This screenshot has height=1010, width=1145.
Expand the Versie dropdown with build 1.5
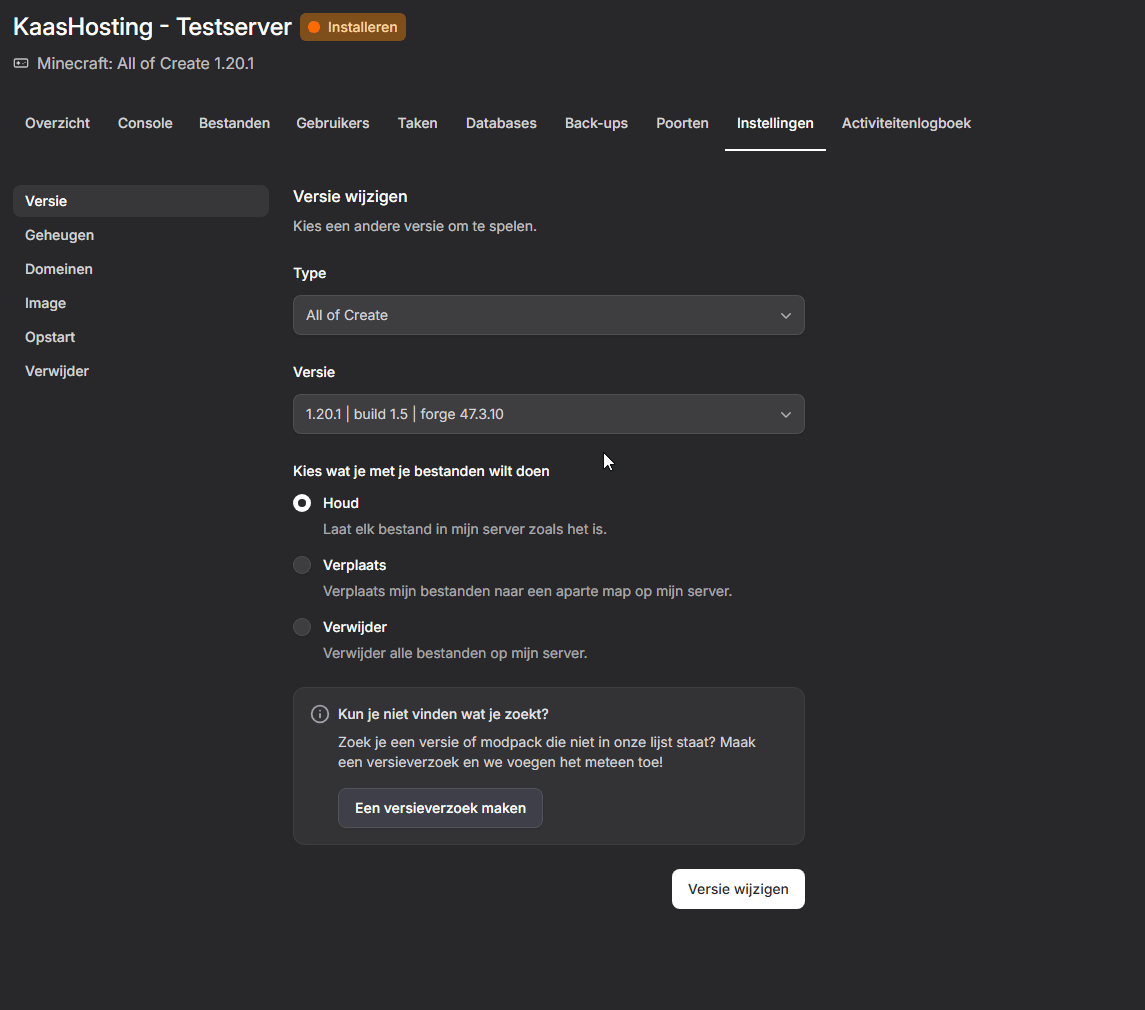click(x=547, y=414)
